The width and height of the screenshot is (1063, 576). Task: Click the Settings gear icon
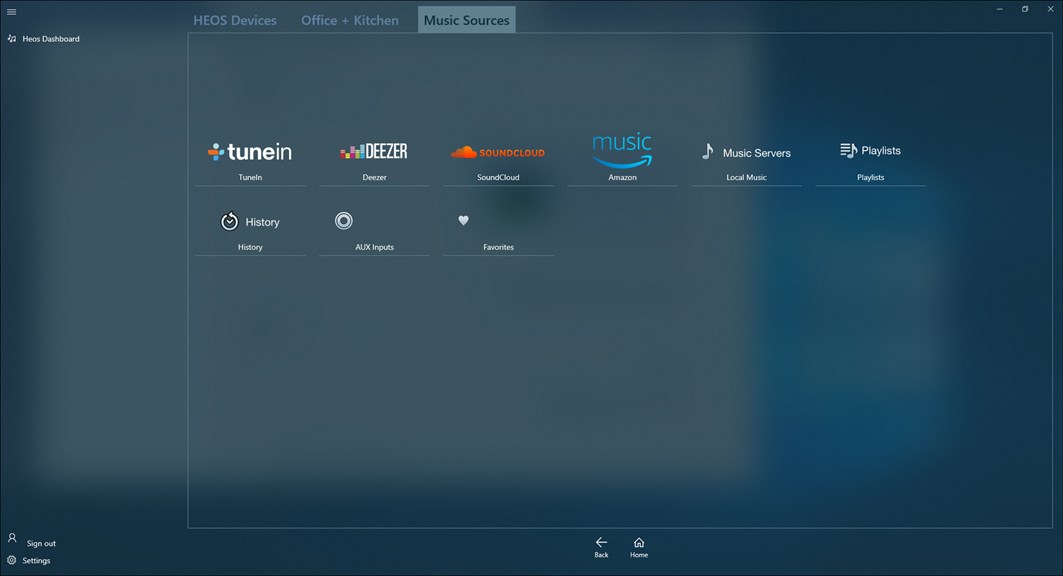point(12,560)
